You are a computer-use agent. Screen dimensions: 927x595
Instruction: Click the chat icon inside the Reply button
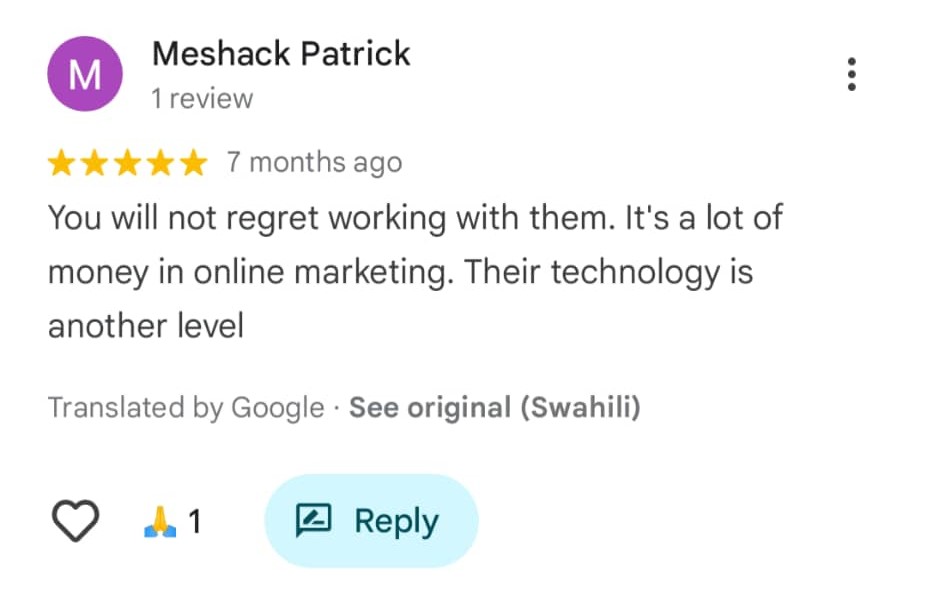[x=313, y=521]
